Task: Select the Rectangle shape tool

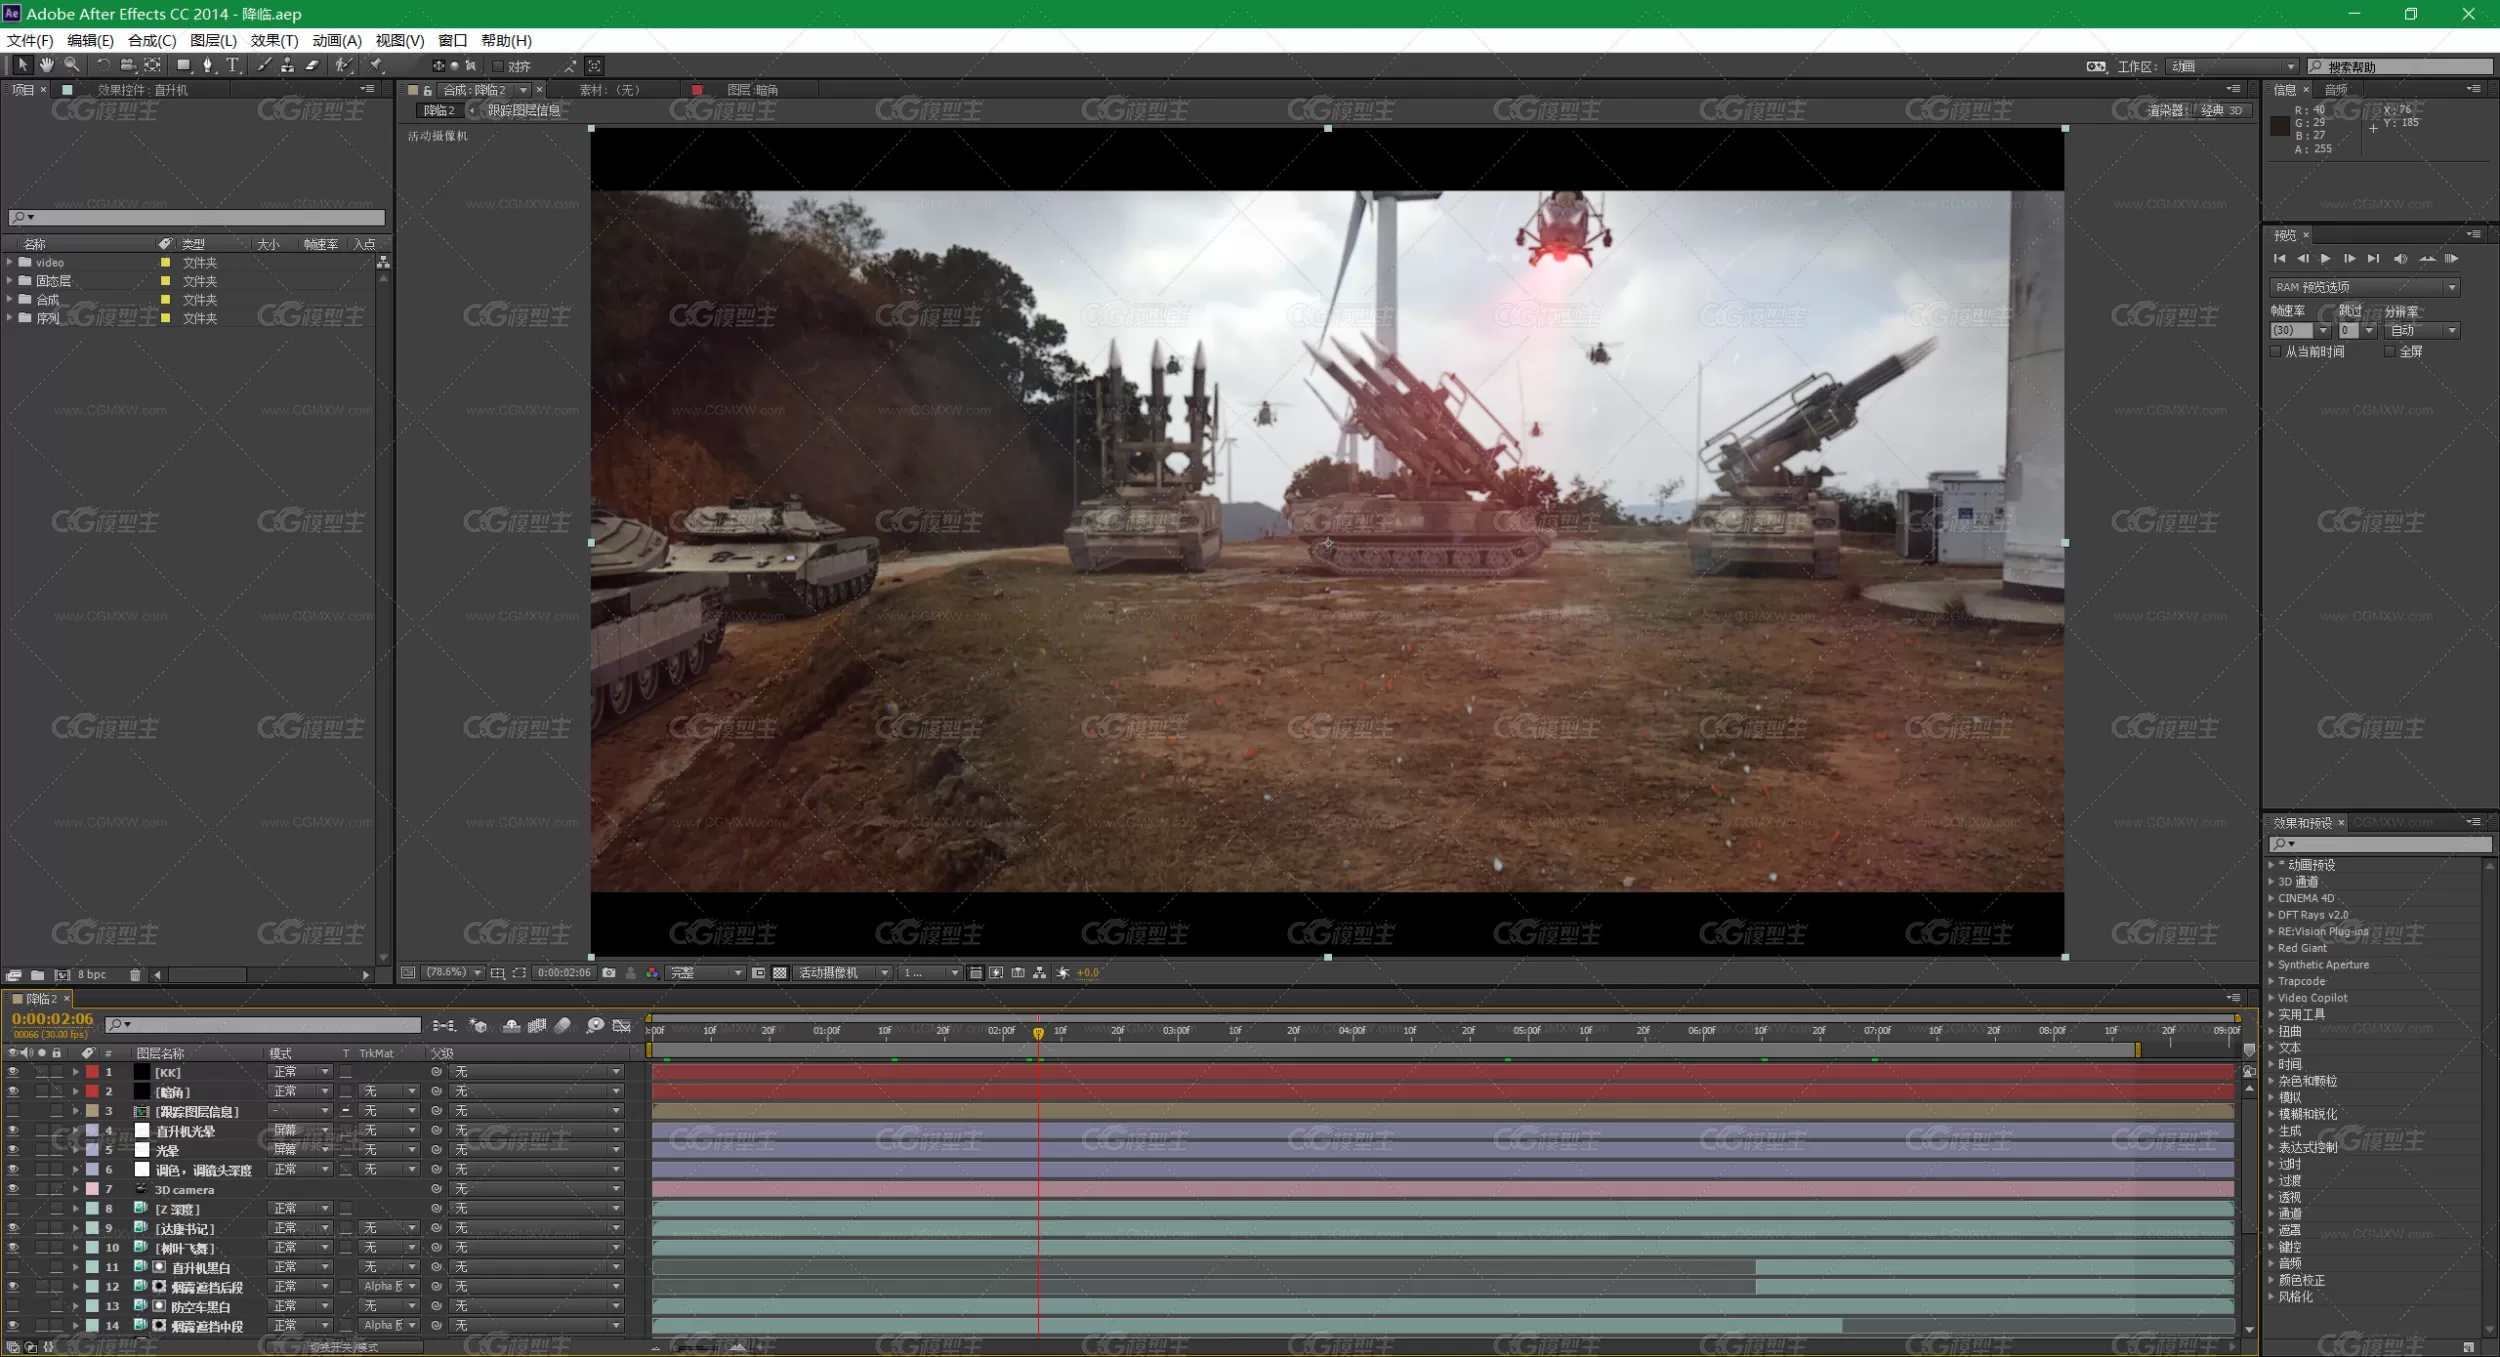Action: click(x=183, y=65)
